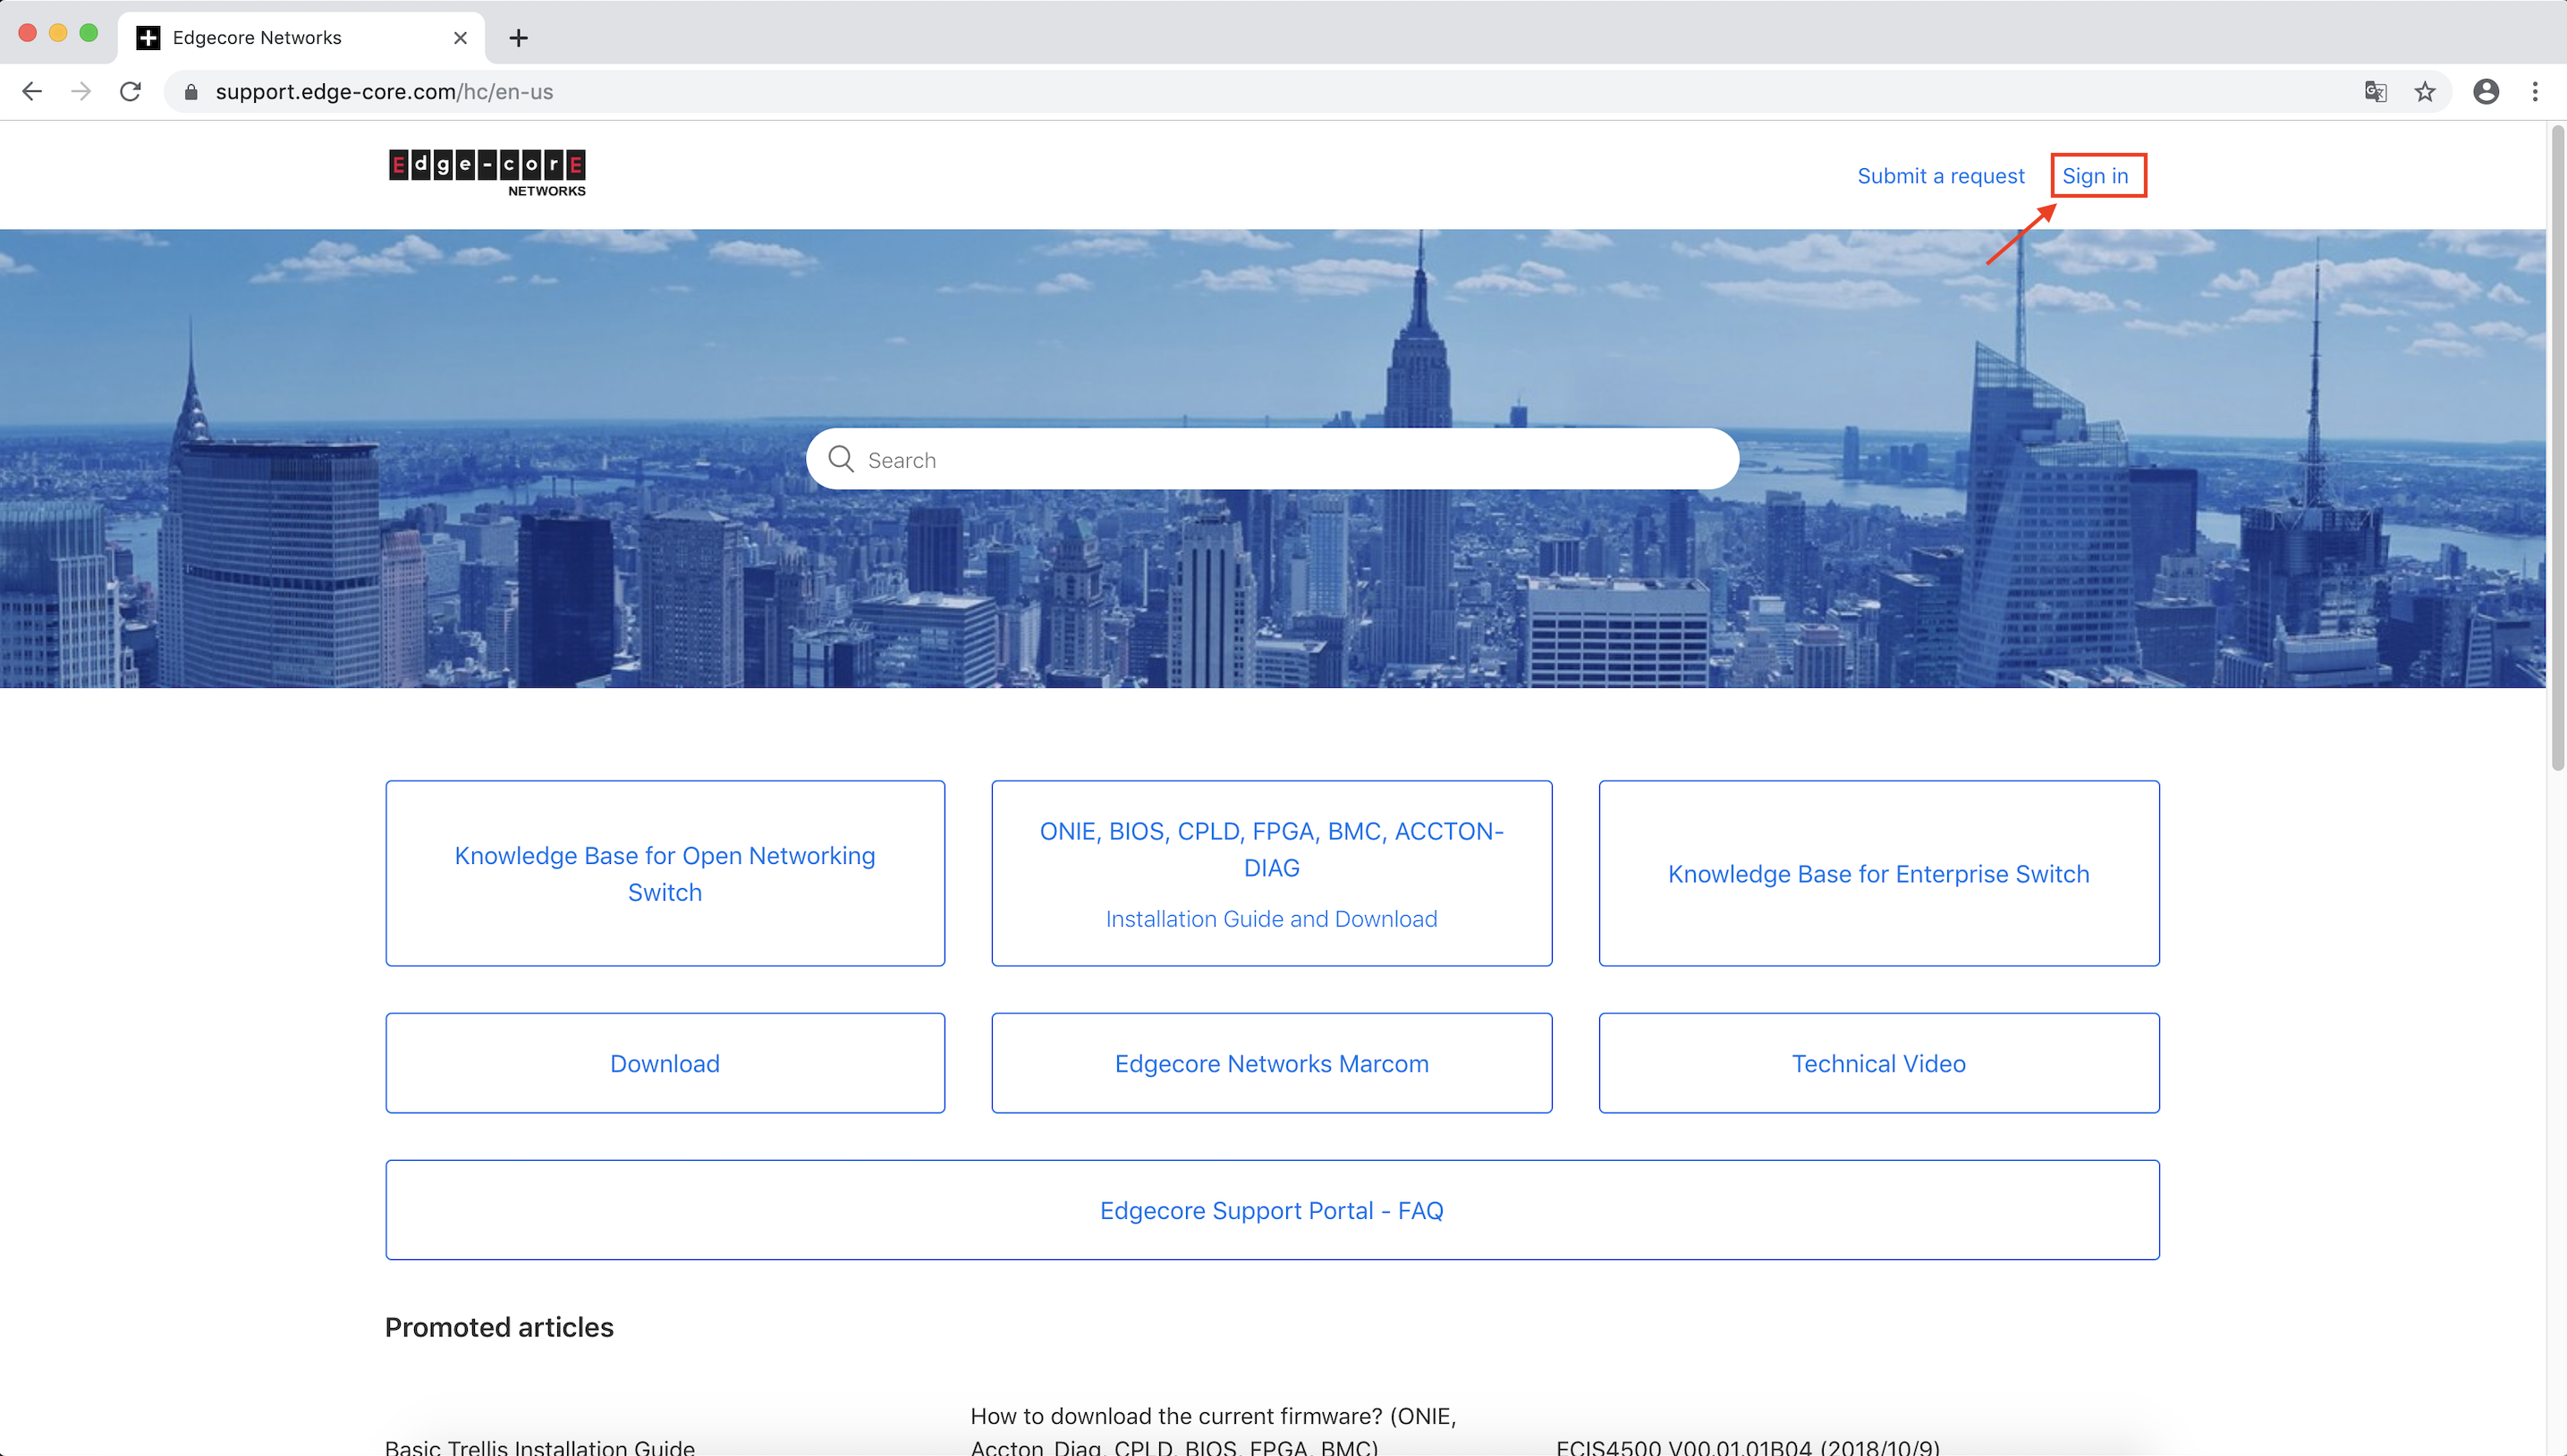Open the Download category
This screenshot has height=1456, width=2567.
[x=665, y=1063]
